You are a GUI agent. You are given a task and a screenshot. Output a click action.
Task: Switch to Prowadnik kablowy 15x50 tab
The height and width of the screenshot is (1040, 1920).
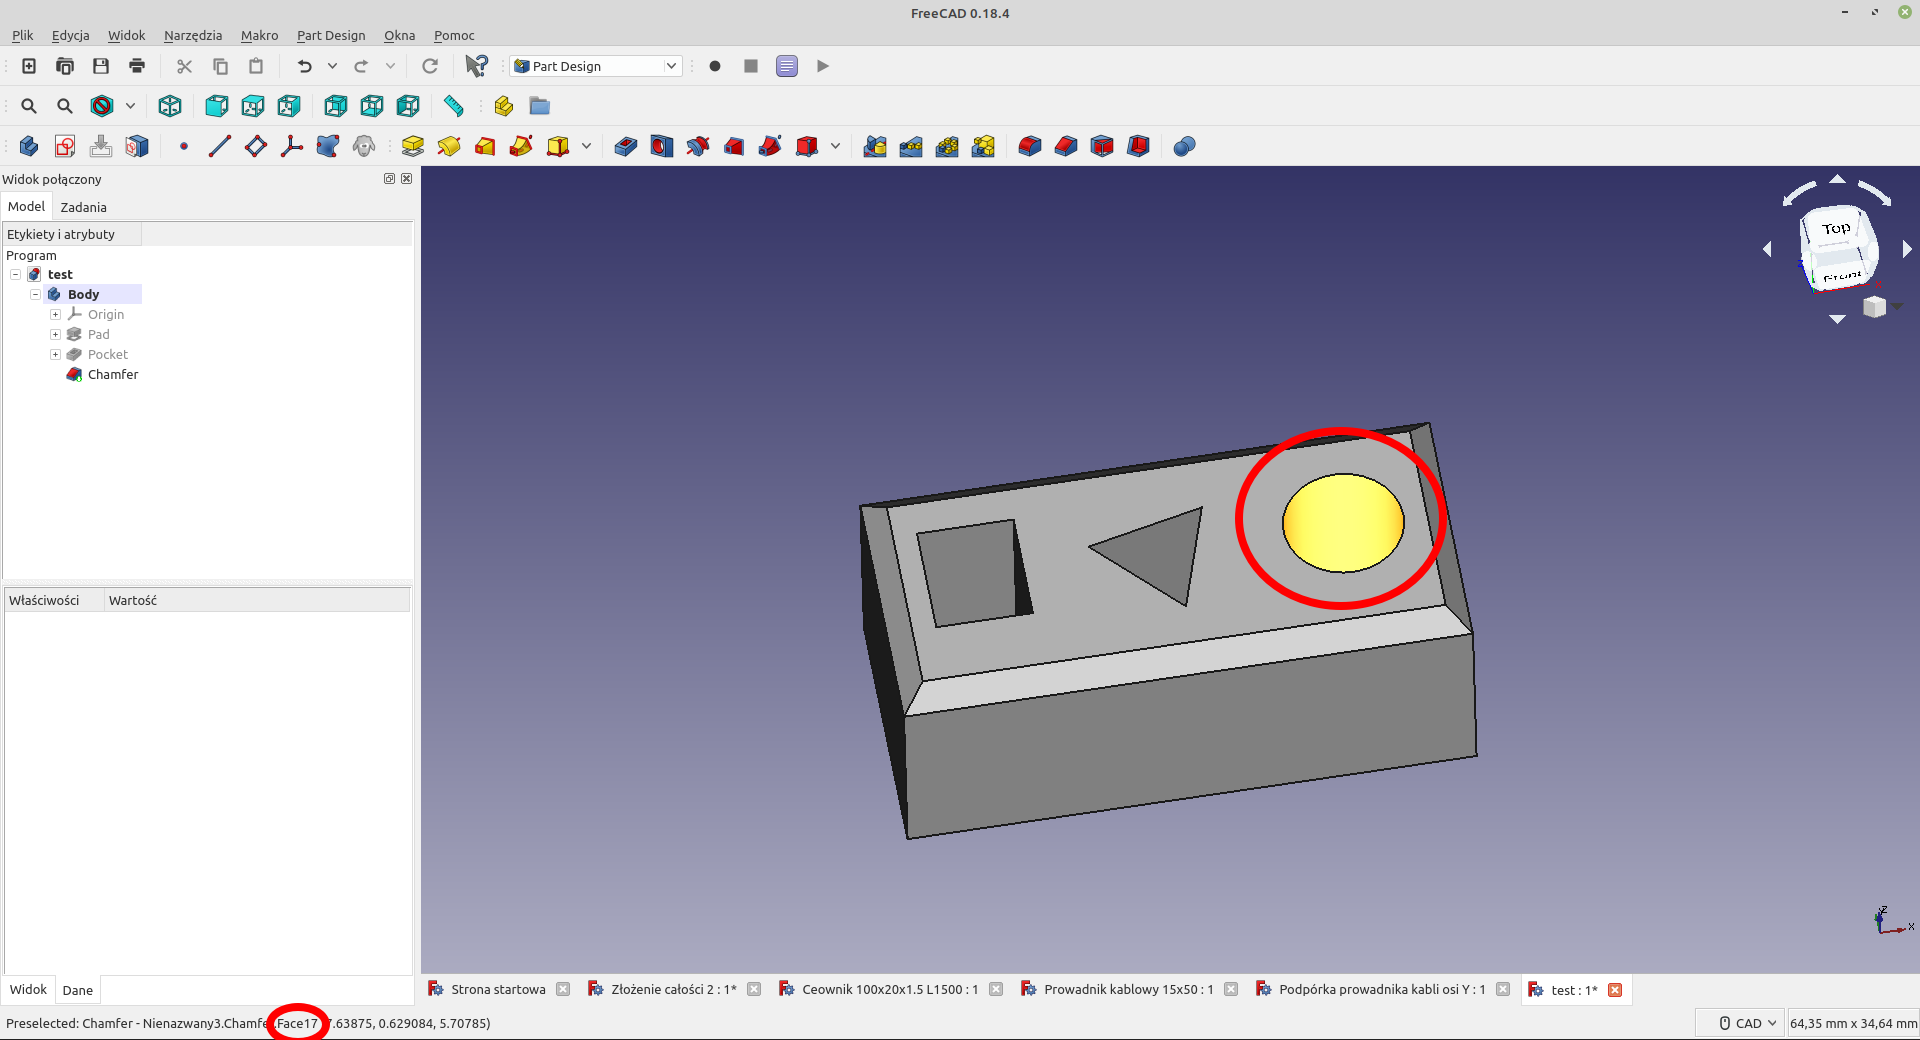click(x=1128, y=989)
